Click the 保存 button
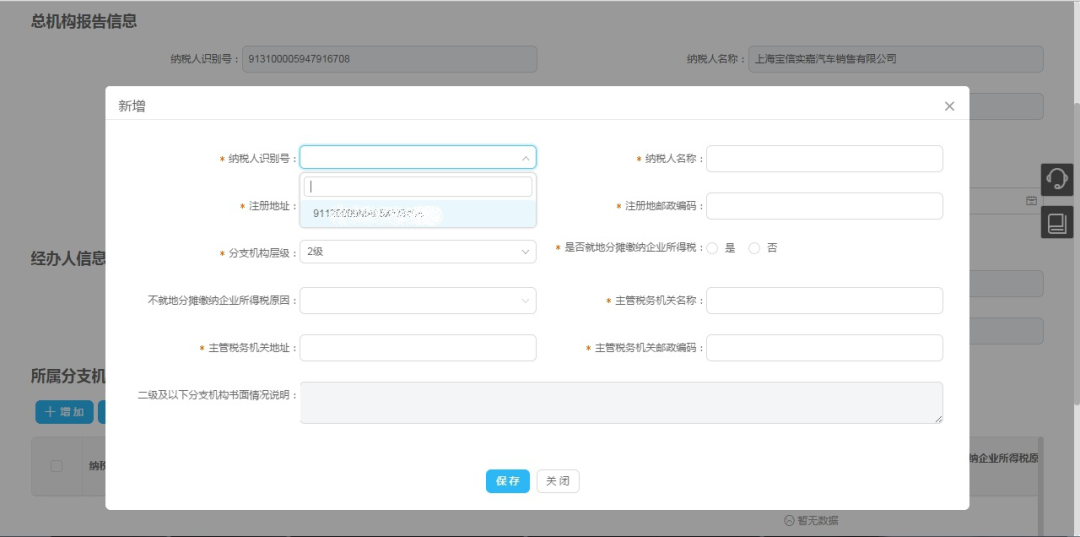 point(507,481)
